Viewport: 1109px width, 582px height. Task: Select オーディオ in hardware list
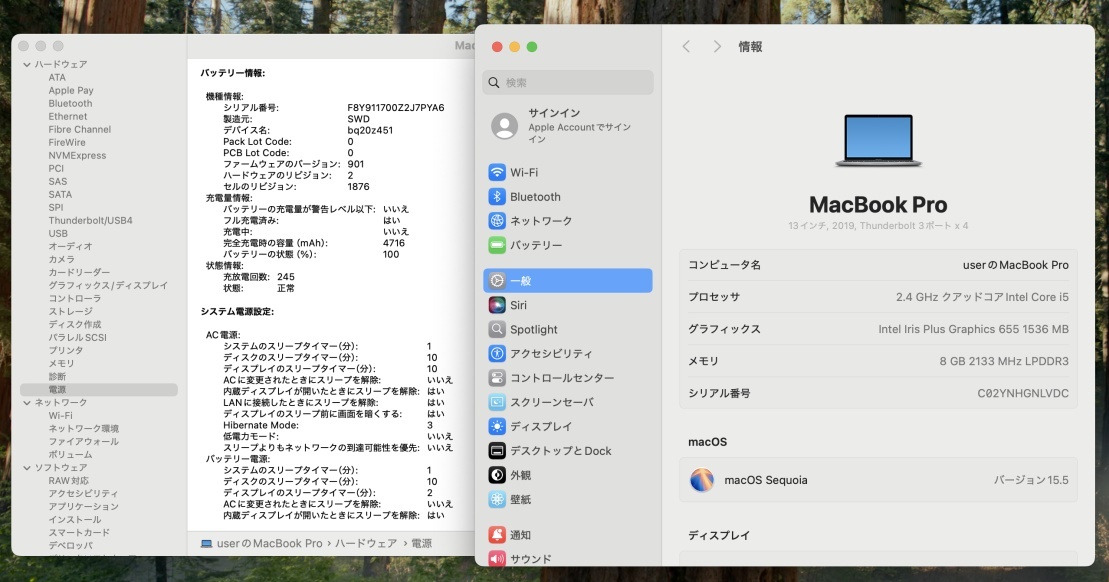click(x=70, y=246)
